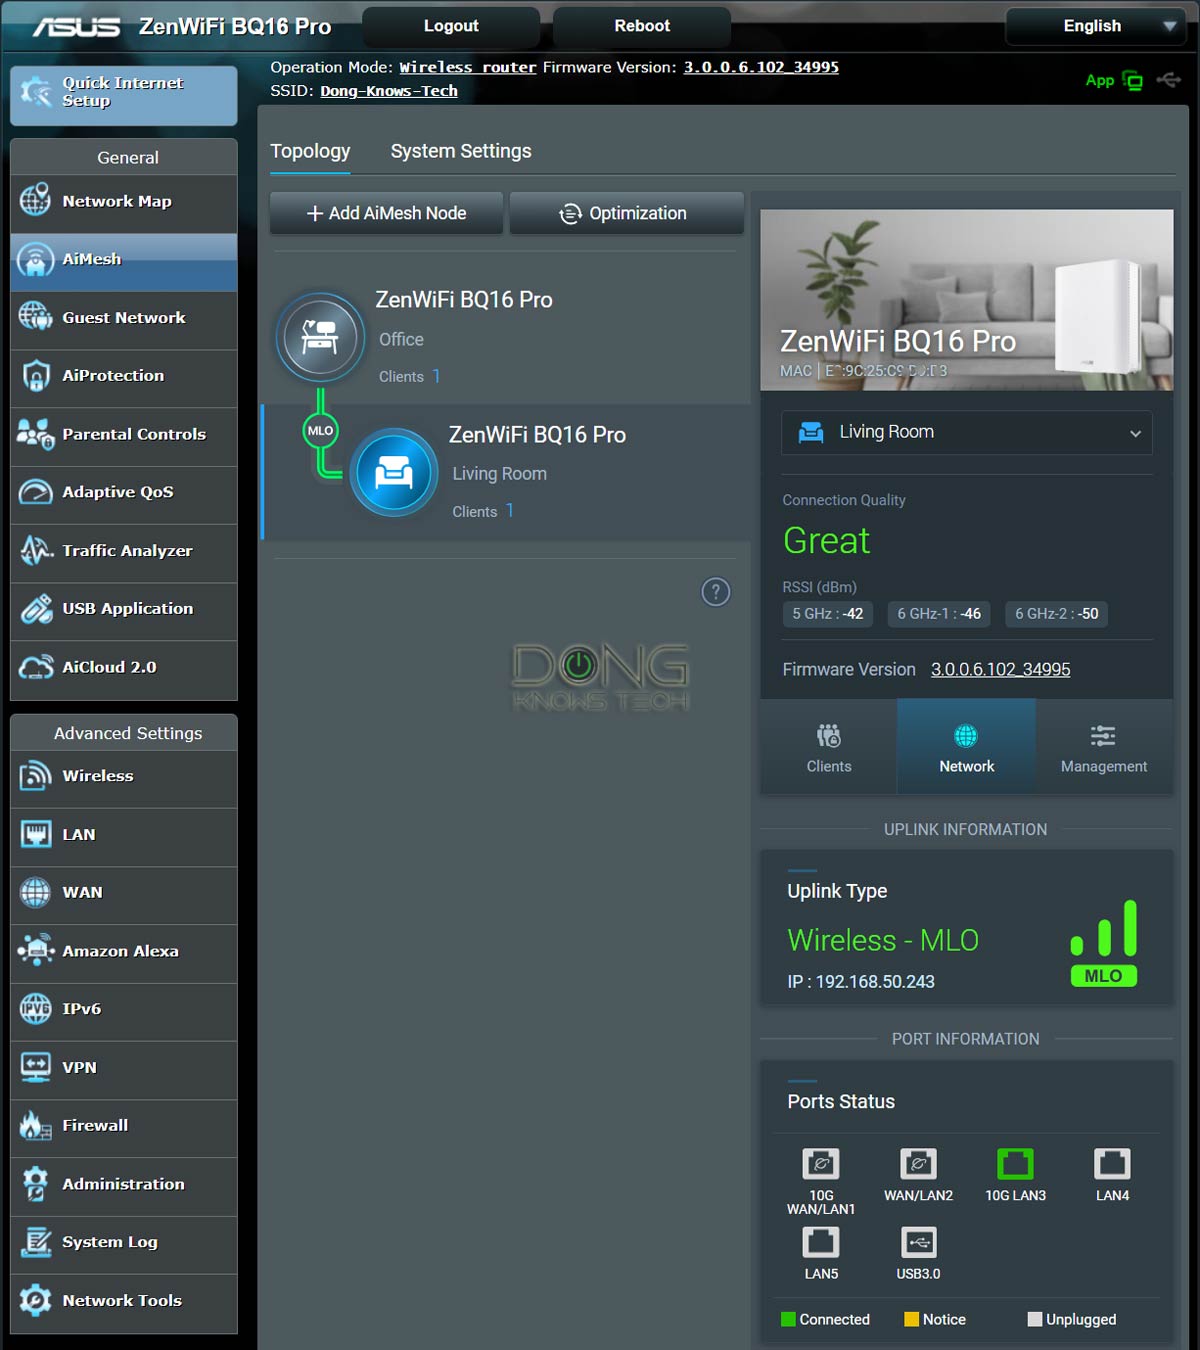Open the Clients tab in node panel
1200x1350 pixels.
(x=829, y=747)
